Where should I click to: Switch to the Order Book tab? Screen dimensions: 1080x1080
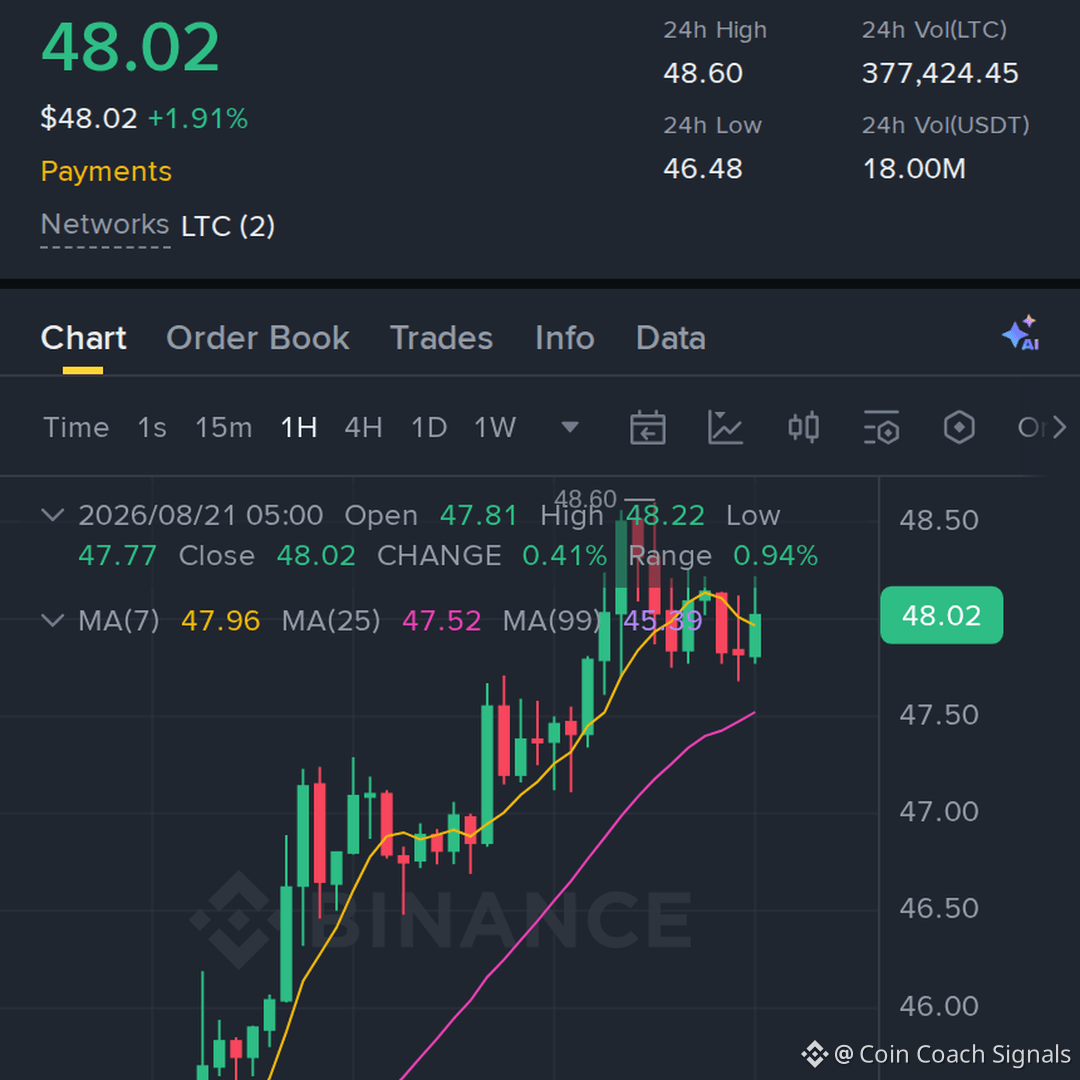click(x=258, y=338)
